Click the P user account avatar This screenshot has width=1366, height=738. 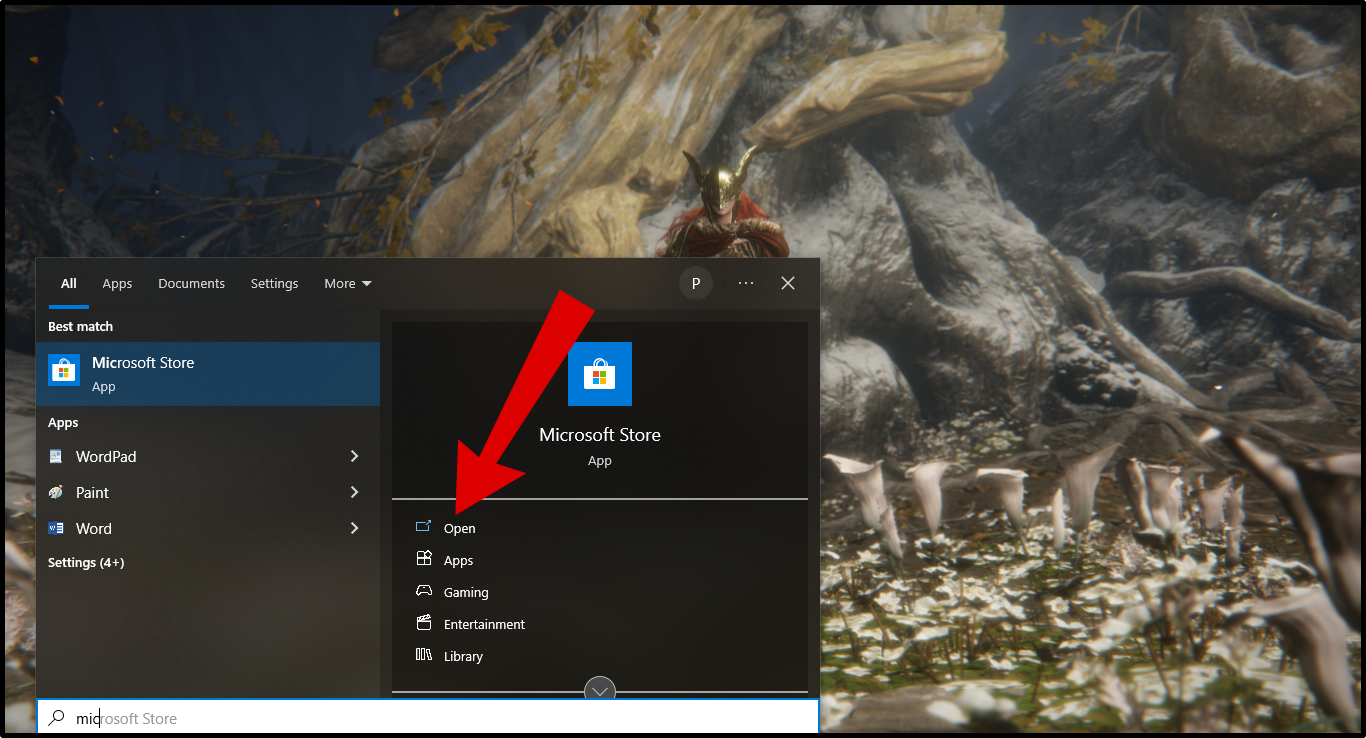(x=696, y=283)
